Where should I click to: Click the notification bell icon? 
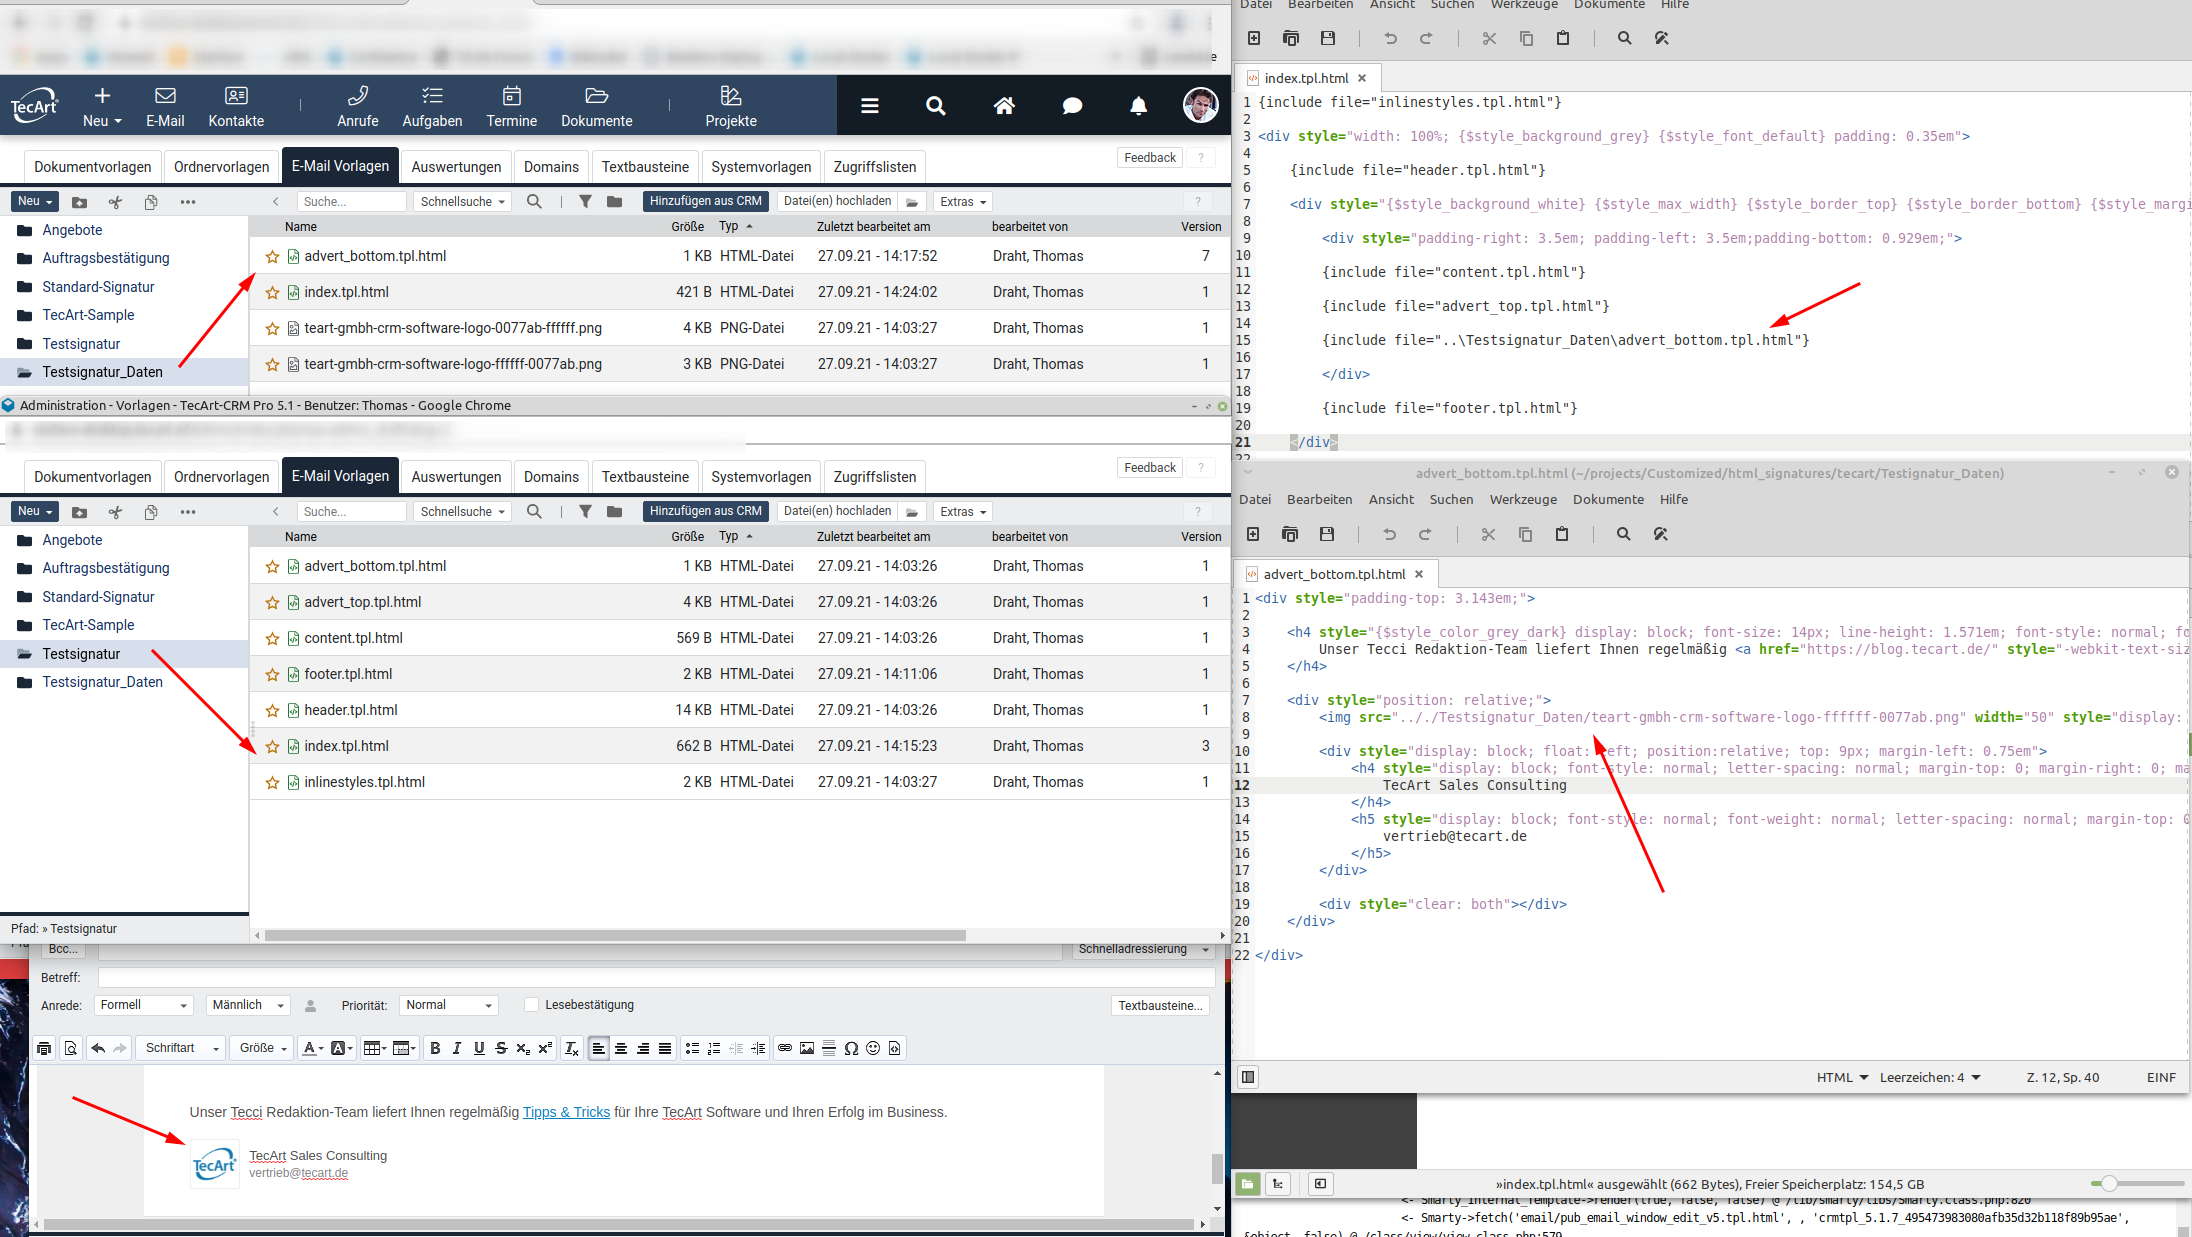tap(1138, 106)
